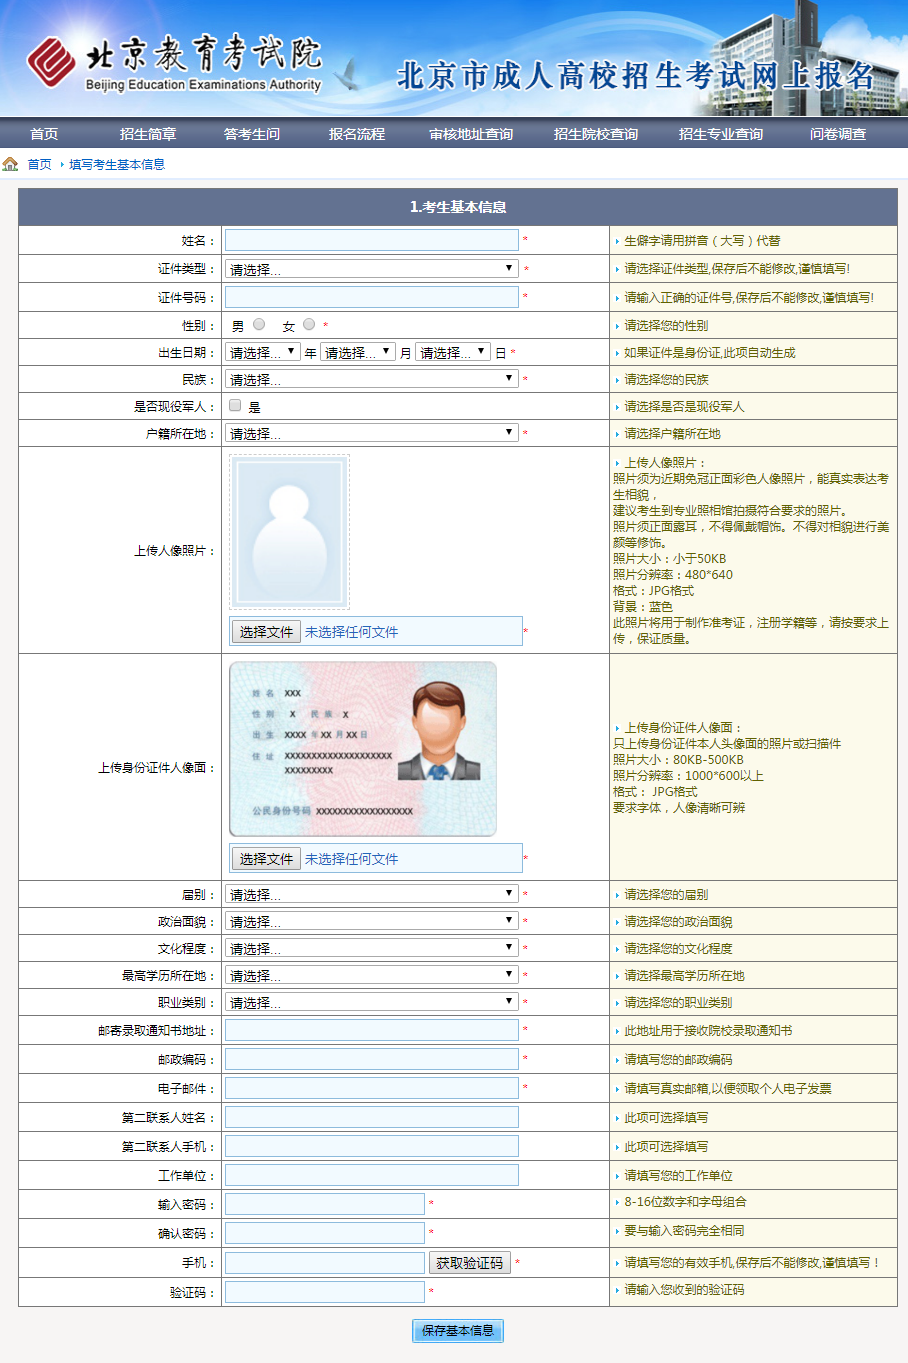908x1363 pixels.
Task: Click the sample ID card image
Action: pos(363,749)
